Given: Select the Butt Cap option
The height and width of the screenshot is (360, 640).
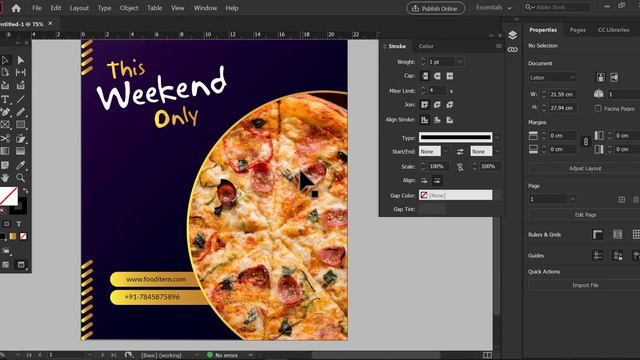Looking at the screenshot, I should point(425,76).
